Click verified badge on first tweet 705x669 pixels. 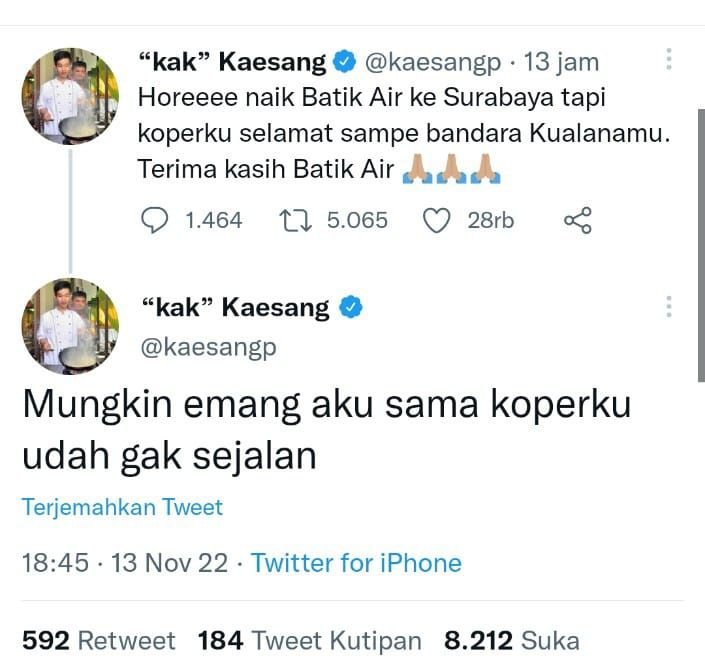343,62
